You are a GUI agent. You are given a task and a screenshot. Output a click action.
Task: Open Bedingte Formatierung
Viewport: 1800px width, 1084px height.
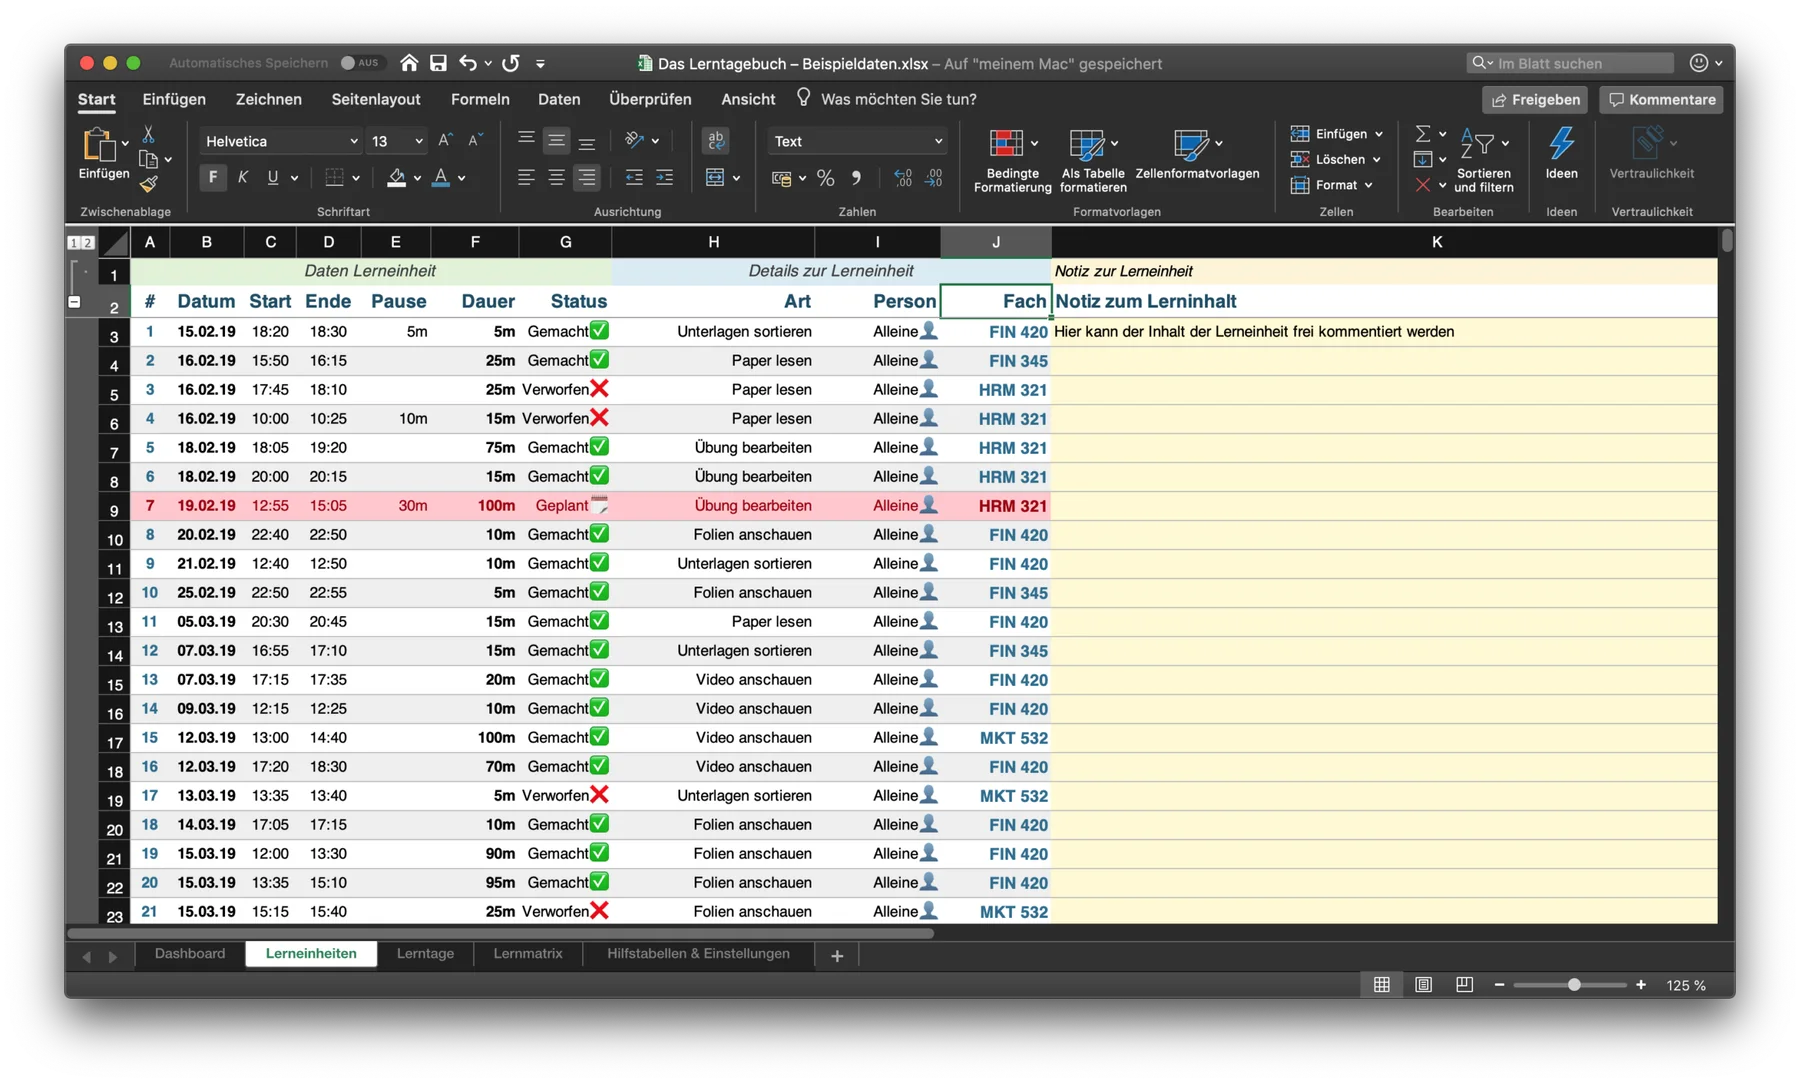coord(1012,161)
